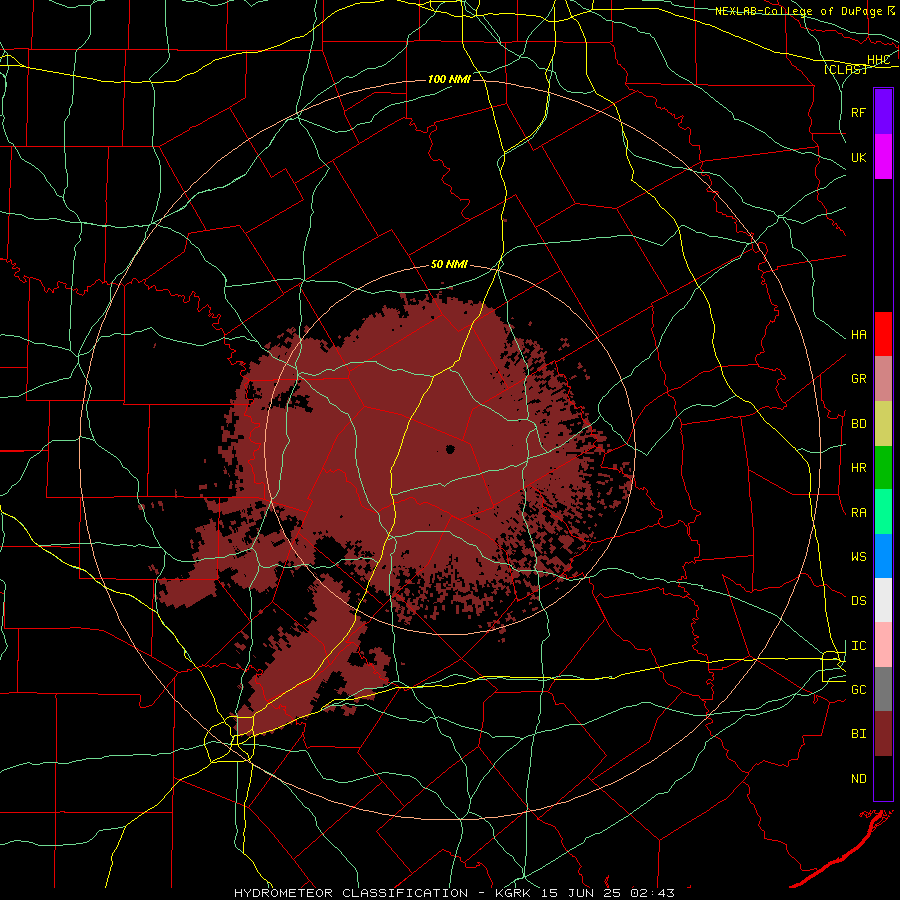The height and width of the screenshot is (900, 900).
Task: Click the HR legend label
Action: [859, 468]
